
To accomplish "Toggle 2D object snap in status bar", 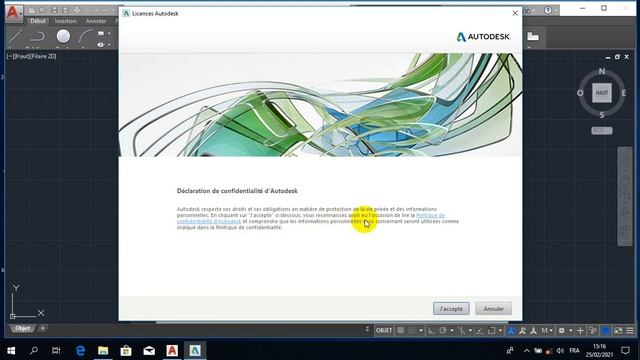I will click(x=491, y=330).
